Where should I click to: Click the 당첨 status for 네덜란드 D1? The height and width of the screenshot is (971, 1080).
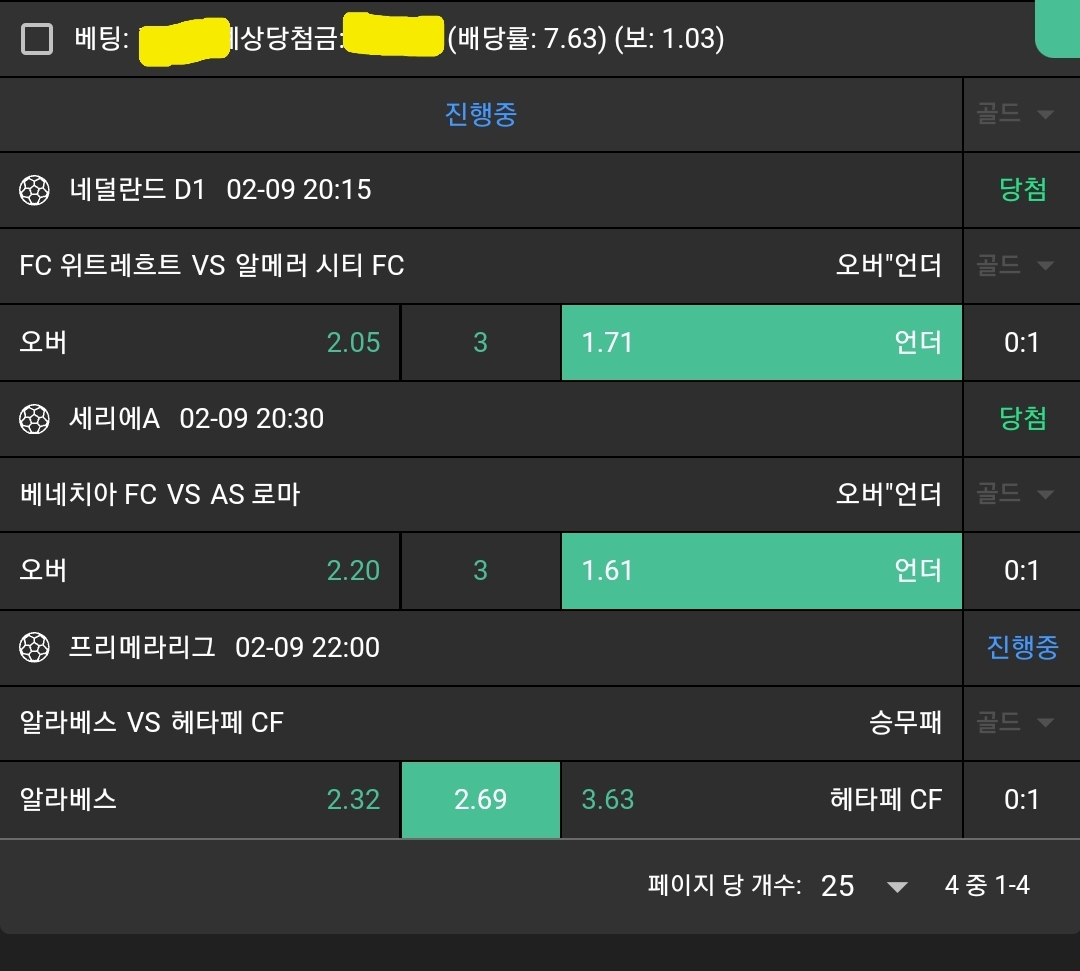click(1022, 190)
